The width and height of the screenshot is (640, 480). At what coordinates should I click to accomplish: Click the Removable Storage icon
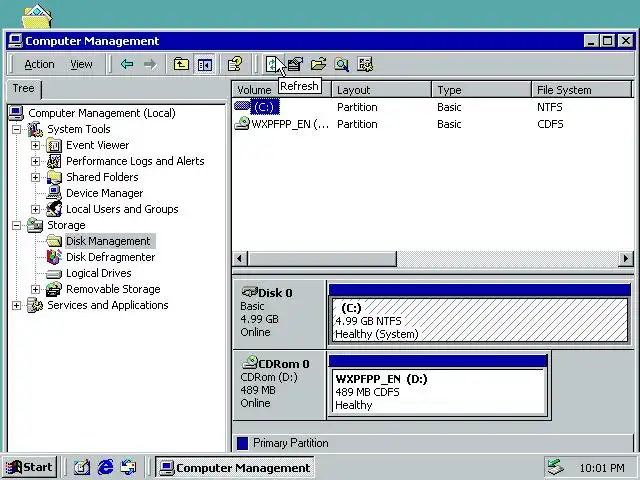pyautogui.click(x=54, y=289)
